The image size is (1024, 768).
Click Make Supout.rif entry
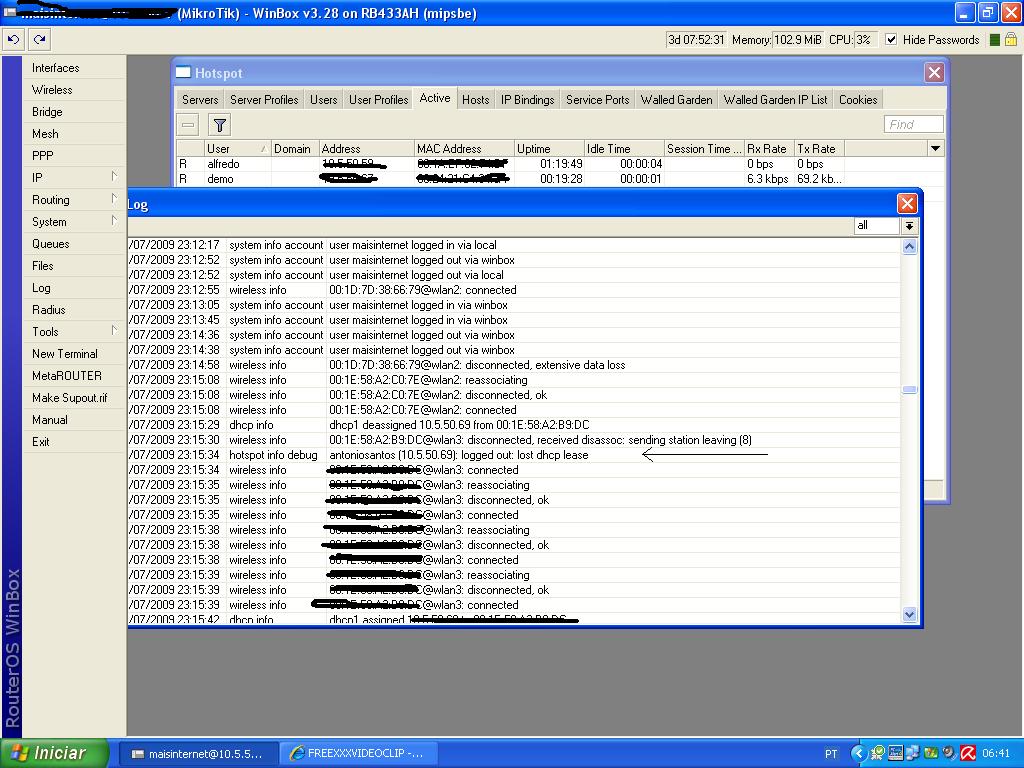click(x=69, y=398)
